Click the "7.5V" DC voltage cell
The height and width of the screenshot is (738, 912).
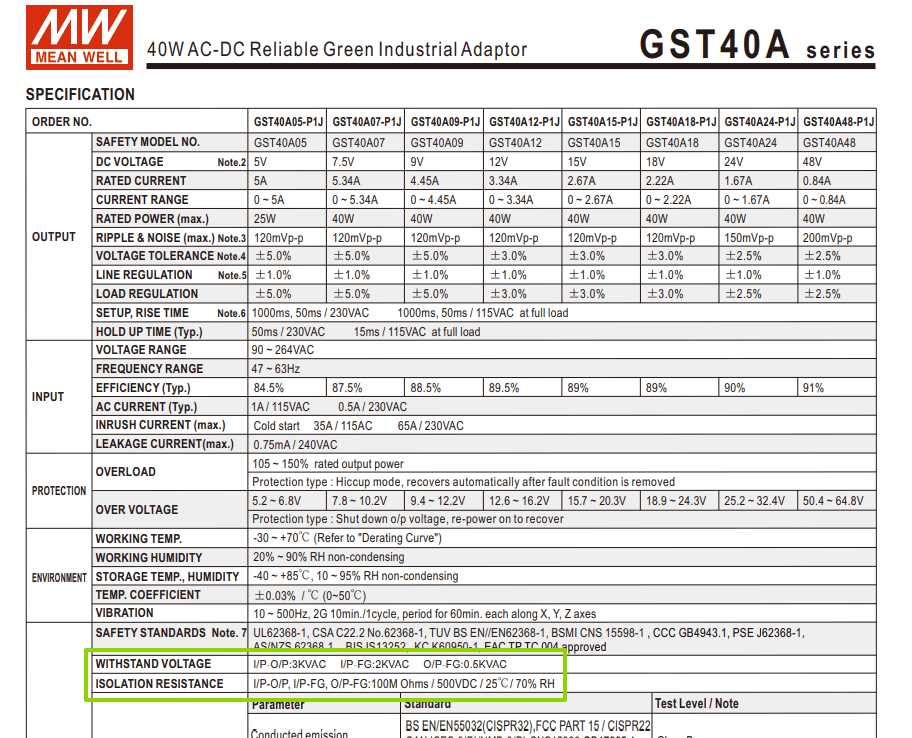pyautogui.click(x=343, y=162)
